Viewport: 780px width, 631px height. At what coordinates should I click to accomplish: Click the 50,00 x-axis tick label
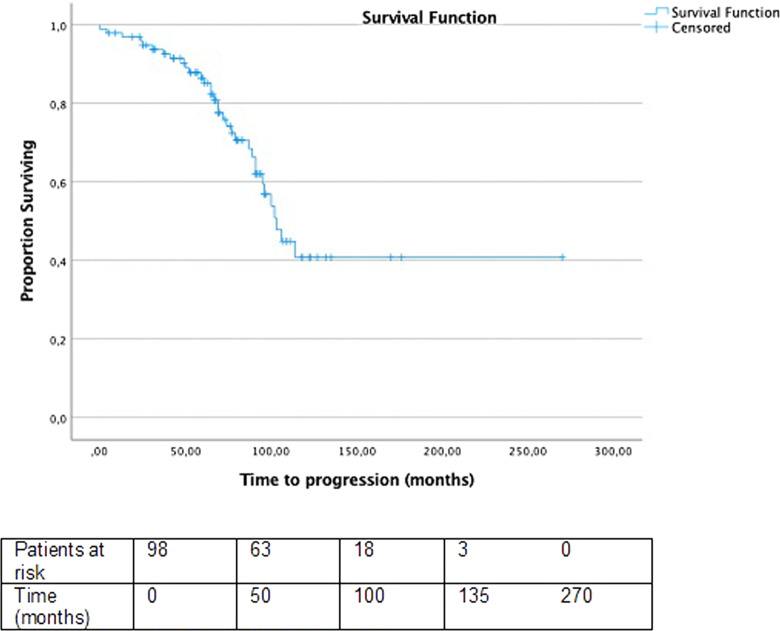coord(184,451)
